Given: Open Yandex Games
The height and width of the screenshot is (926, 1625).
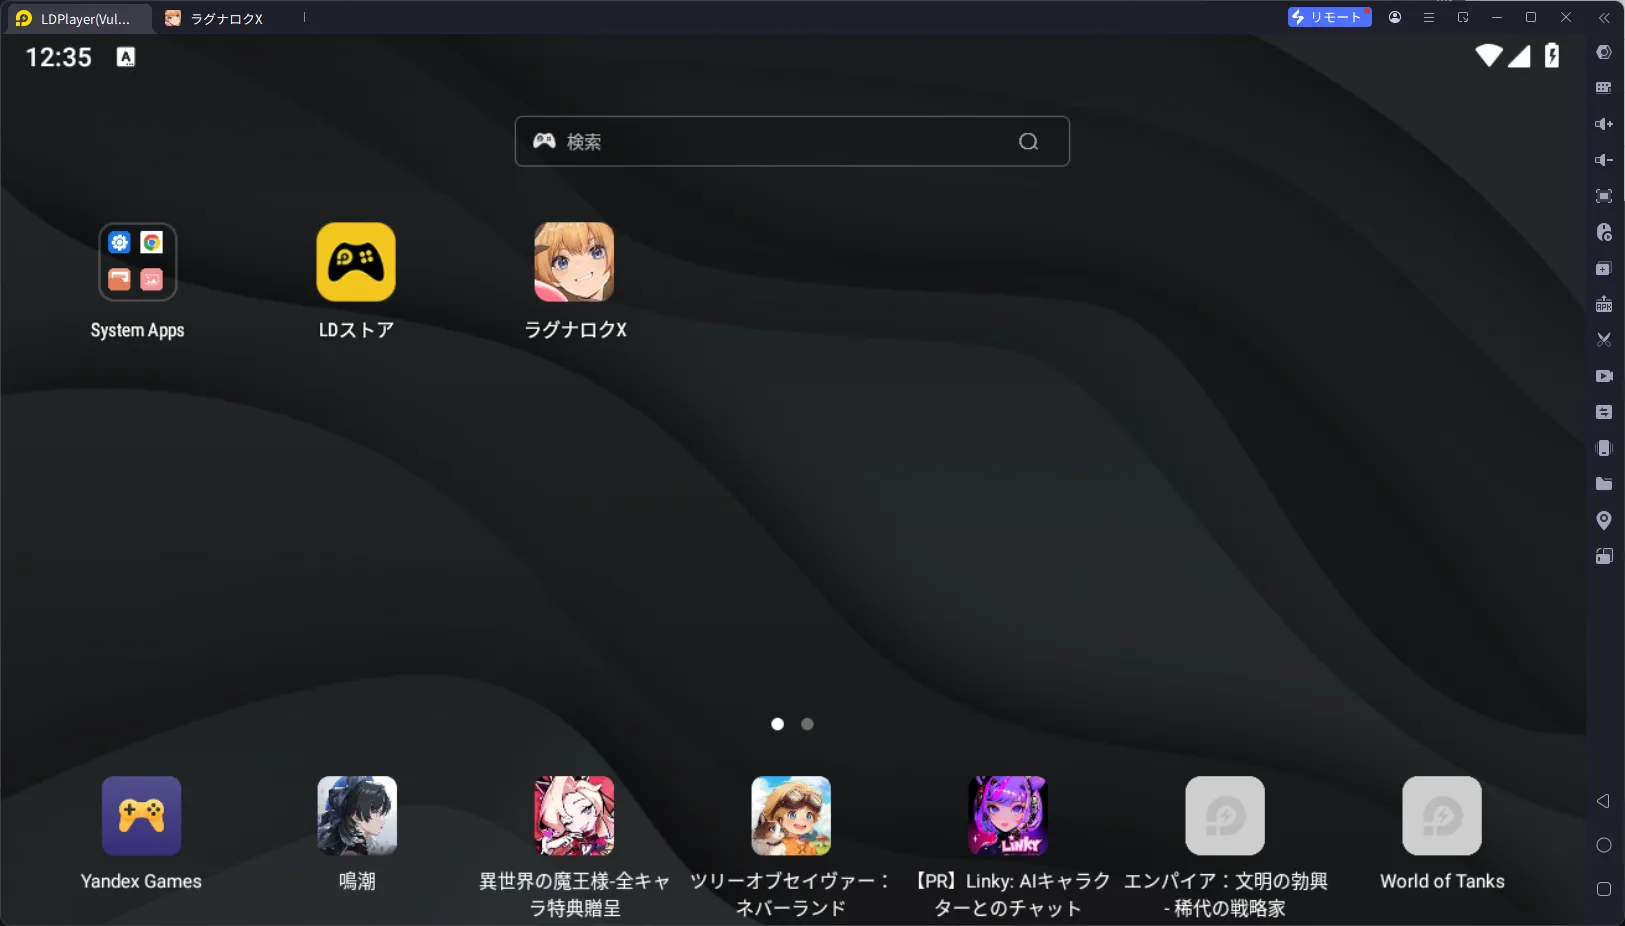Looking at the screenshot, I should coord(140,816).
